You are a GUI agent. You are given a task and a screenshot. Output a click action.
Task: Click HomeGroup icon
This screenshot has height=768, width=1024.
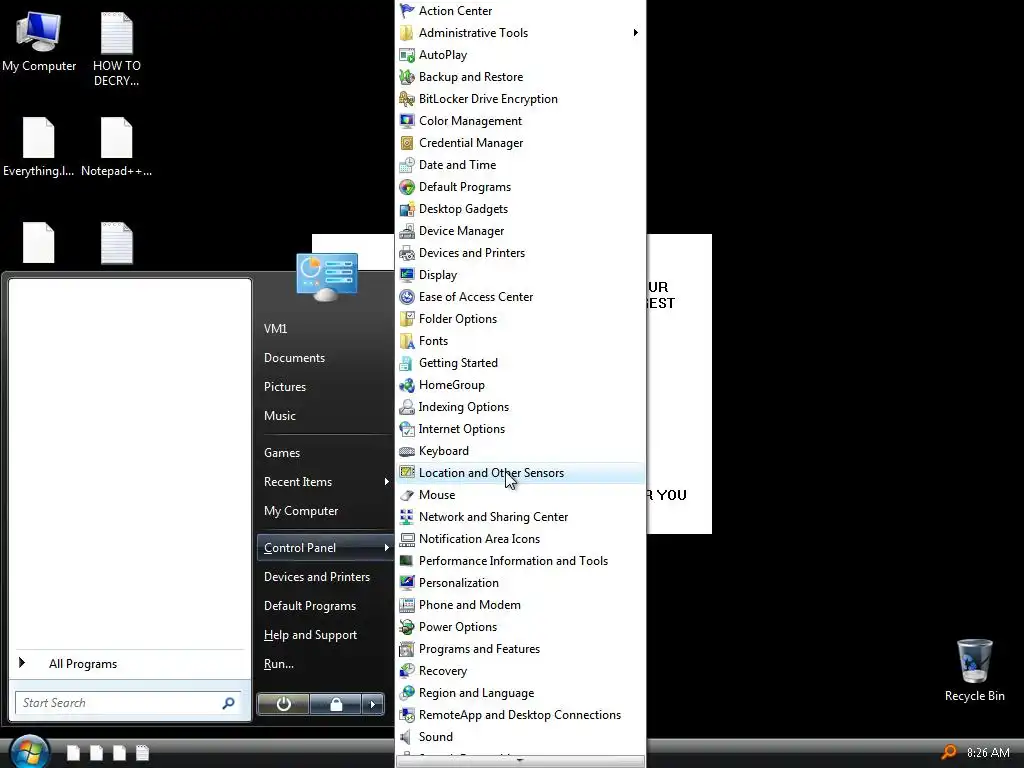click(x=407, y=385)
